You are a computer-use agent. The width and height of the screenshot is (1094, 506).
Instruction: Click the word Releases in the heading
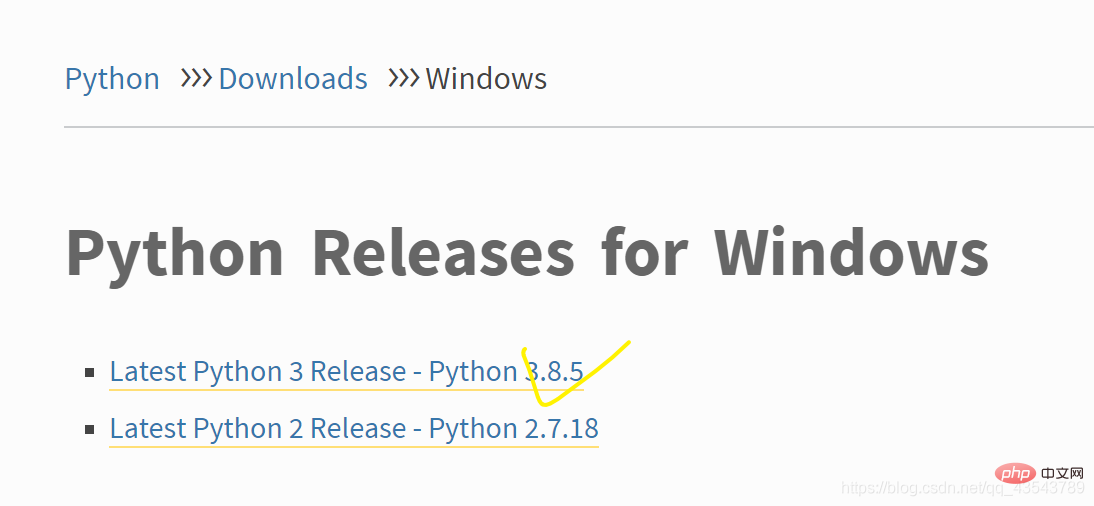[x=443, y=254]
